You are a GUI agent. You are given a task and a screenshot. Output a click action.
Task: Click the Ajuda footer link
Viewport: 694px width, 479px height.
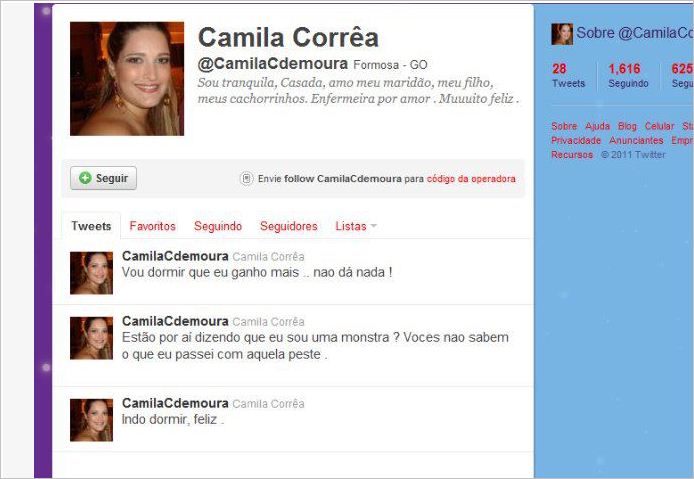(598, 126)
